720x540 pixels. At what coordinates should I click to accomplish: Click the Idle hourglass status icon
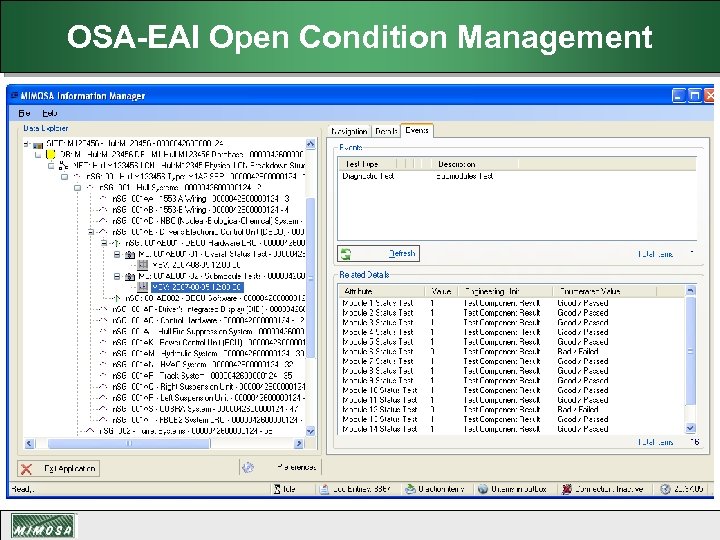[x=277, y=489]
